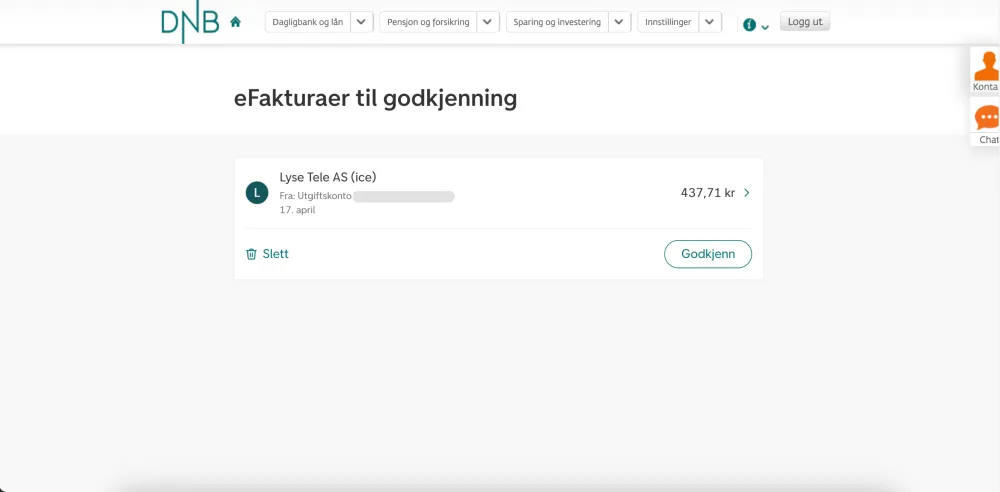
Task: Click the round L avatar for Lyse Tele
Action: (257, 193)
